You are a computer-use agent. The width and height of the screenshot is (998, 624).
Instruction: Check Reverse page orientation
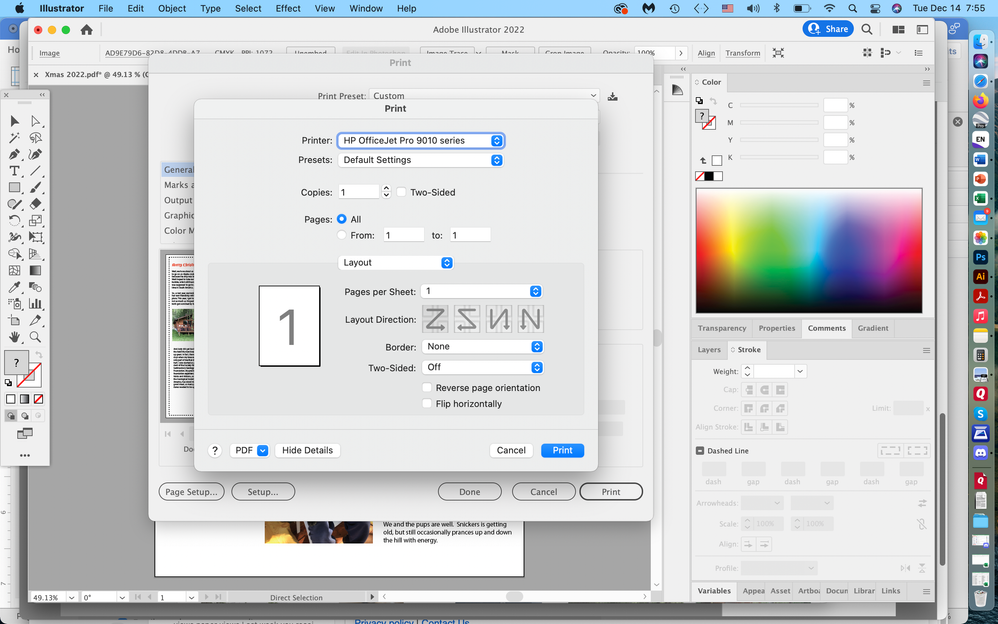tap(428, 388)
